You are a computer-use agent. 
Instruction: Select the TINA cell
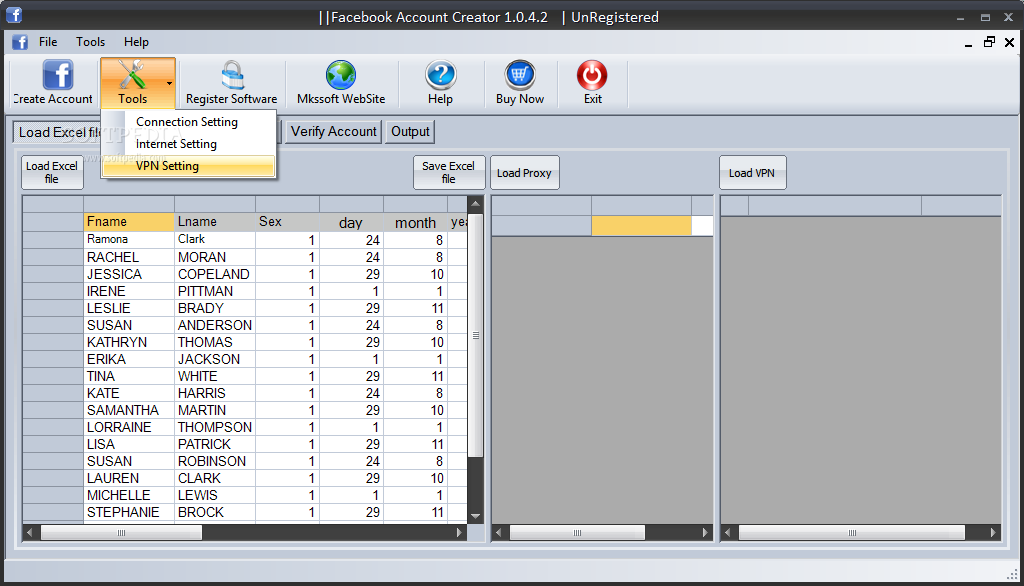(x=129, y=376)
